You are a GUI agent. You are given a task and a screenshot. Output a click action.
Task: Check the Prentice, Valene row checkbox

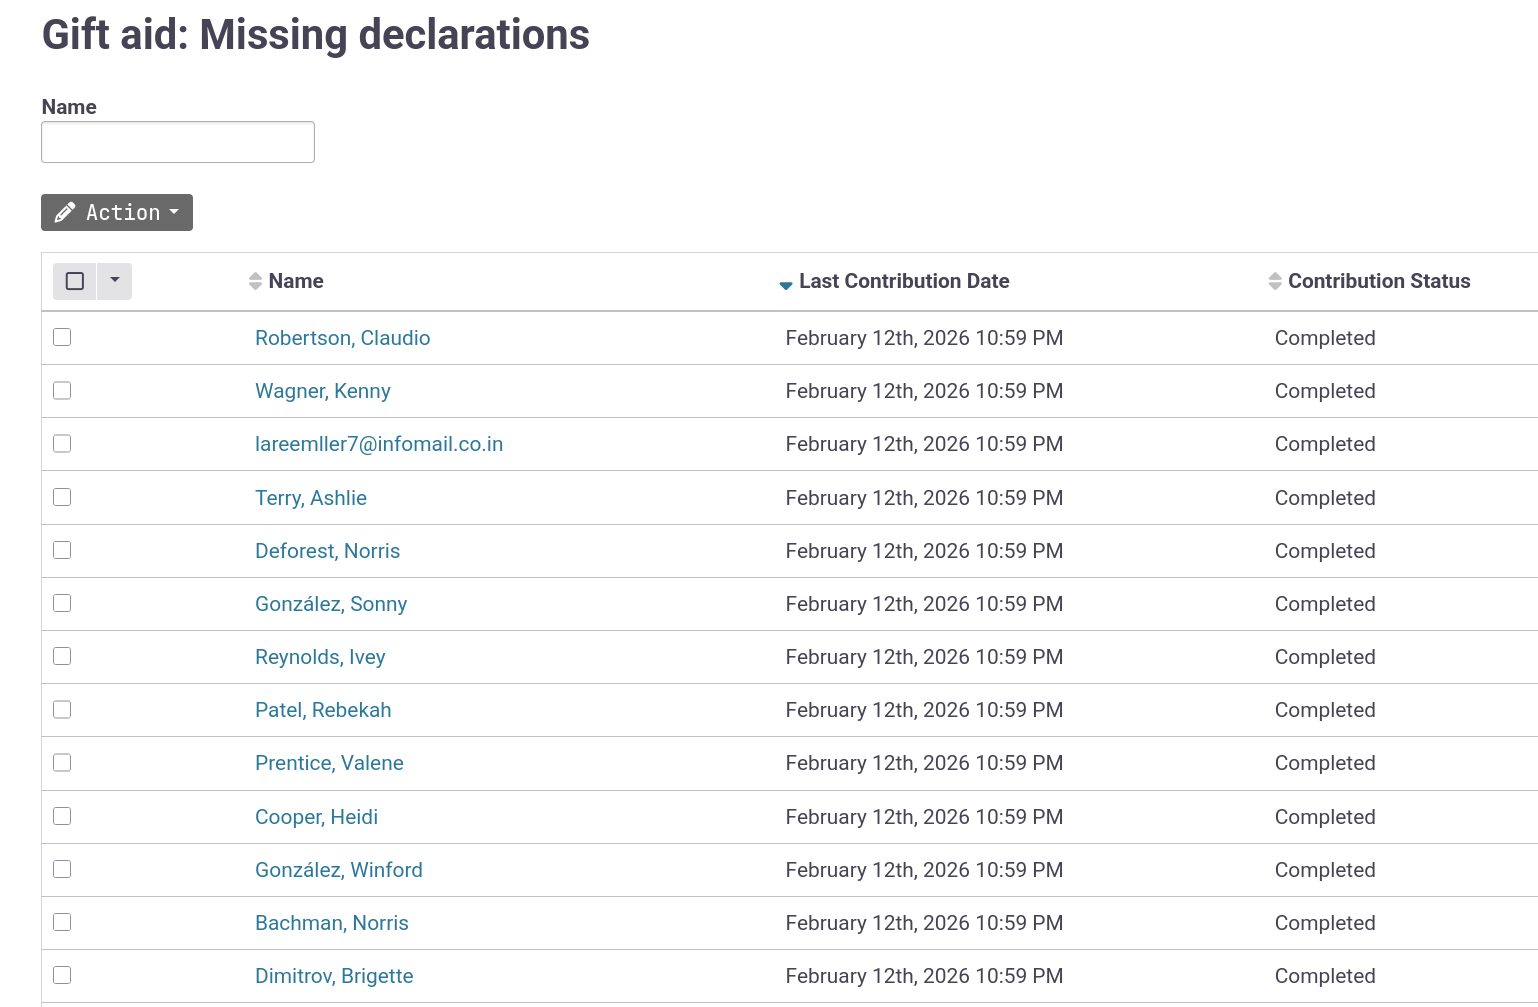[62, 762]
